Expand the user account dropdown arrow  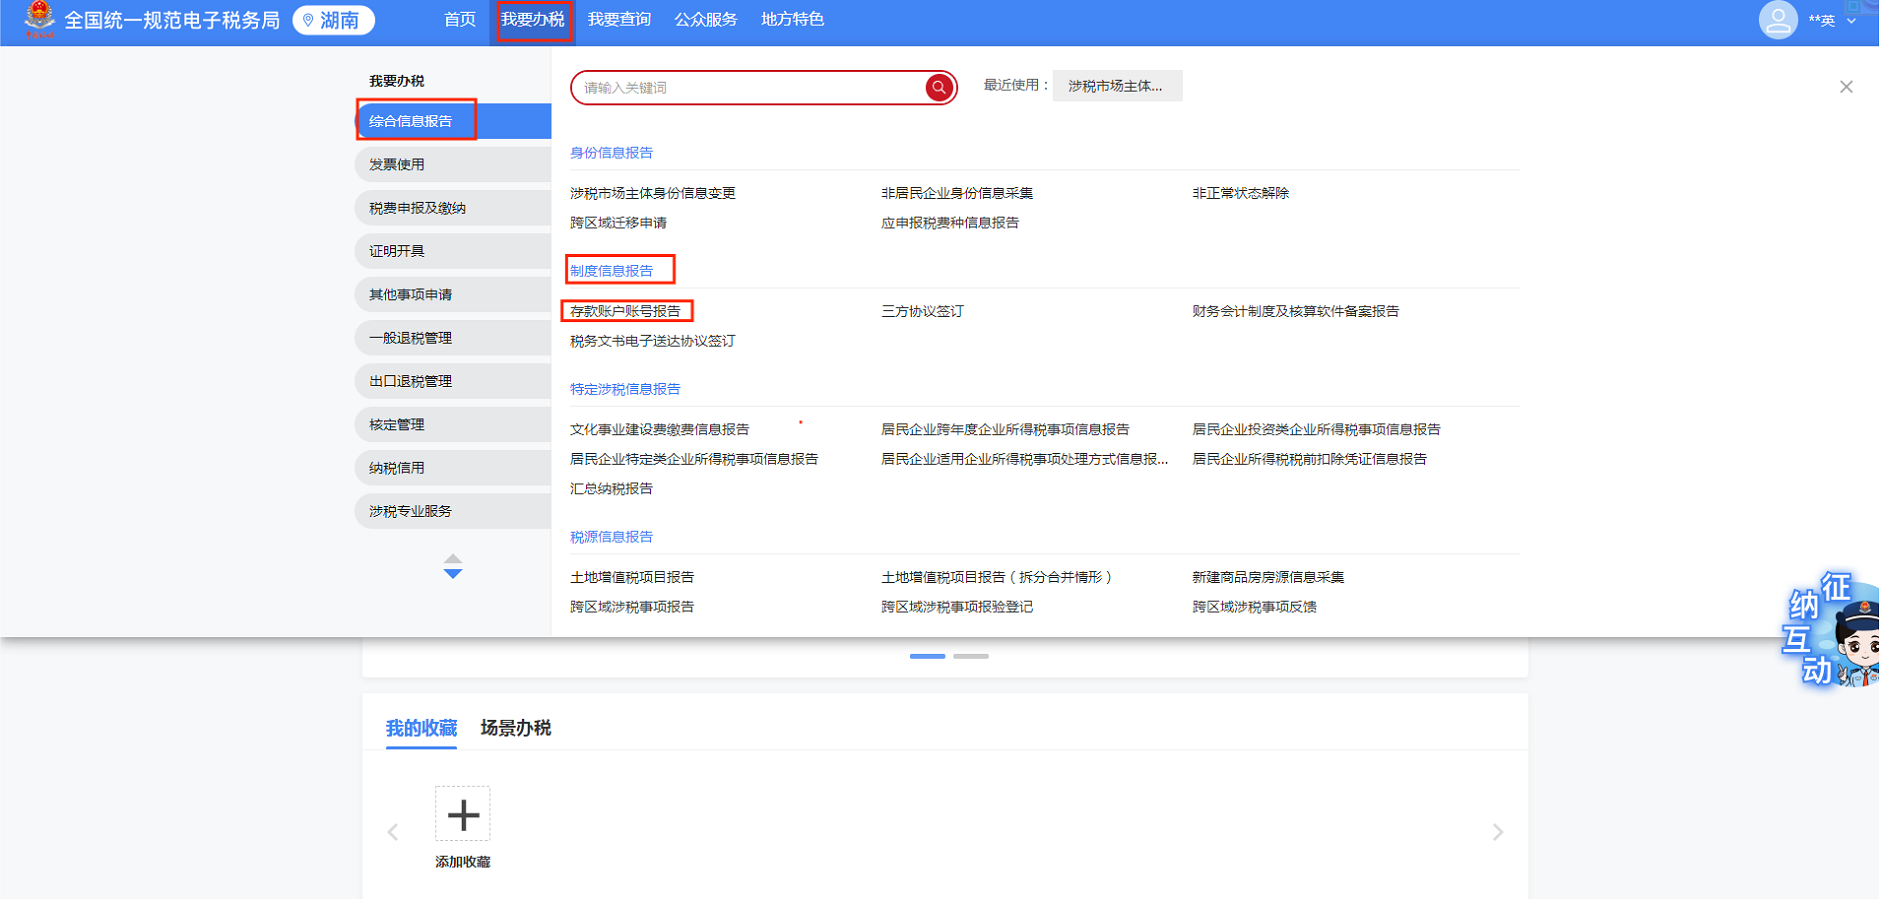1851,21
